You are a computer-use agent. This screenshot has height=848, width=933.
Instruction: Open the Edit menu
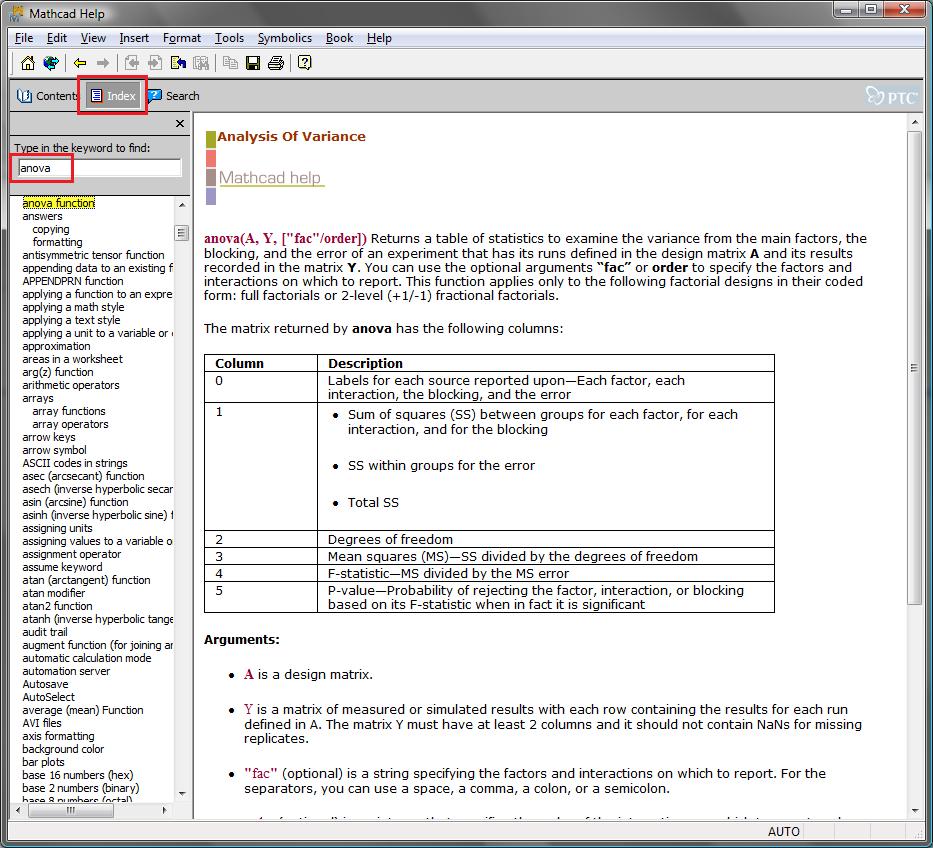pyautogui.click(x=57, y=38)
